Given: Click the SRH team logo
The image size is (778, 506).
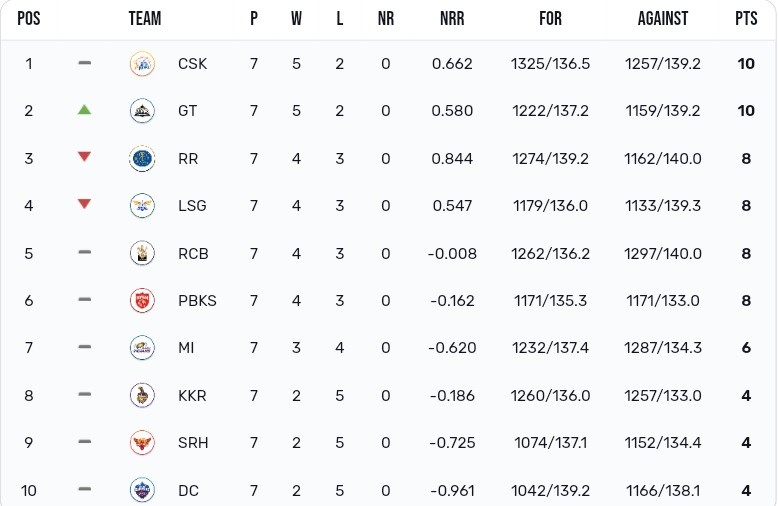Looking at the screenshot, I should tap(142, 442).
